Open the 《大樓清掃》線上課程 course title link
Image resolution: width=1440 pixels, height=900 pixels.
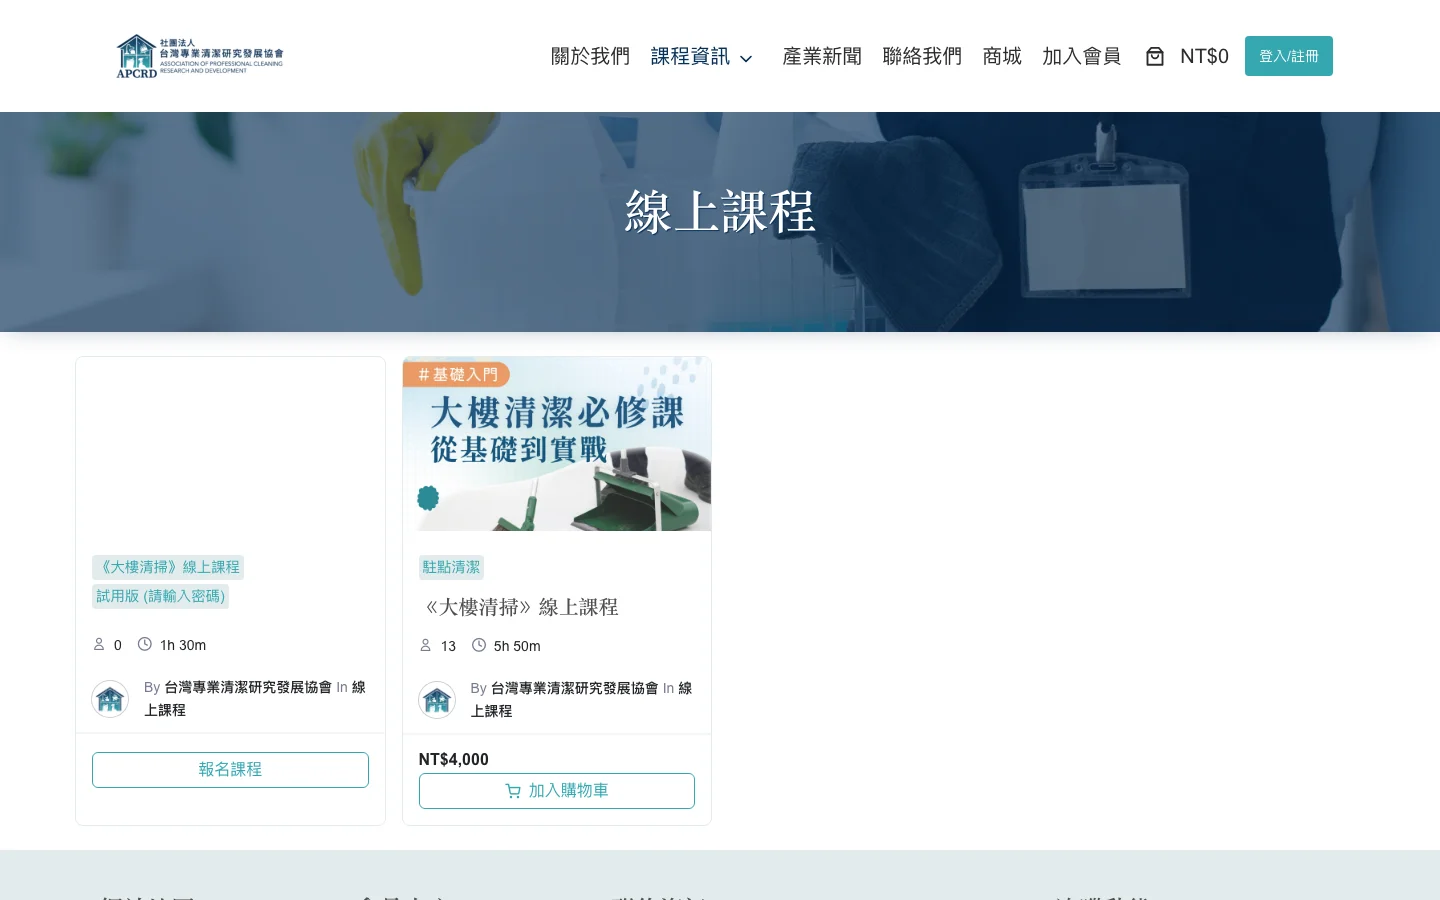coord(520,607)
